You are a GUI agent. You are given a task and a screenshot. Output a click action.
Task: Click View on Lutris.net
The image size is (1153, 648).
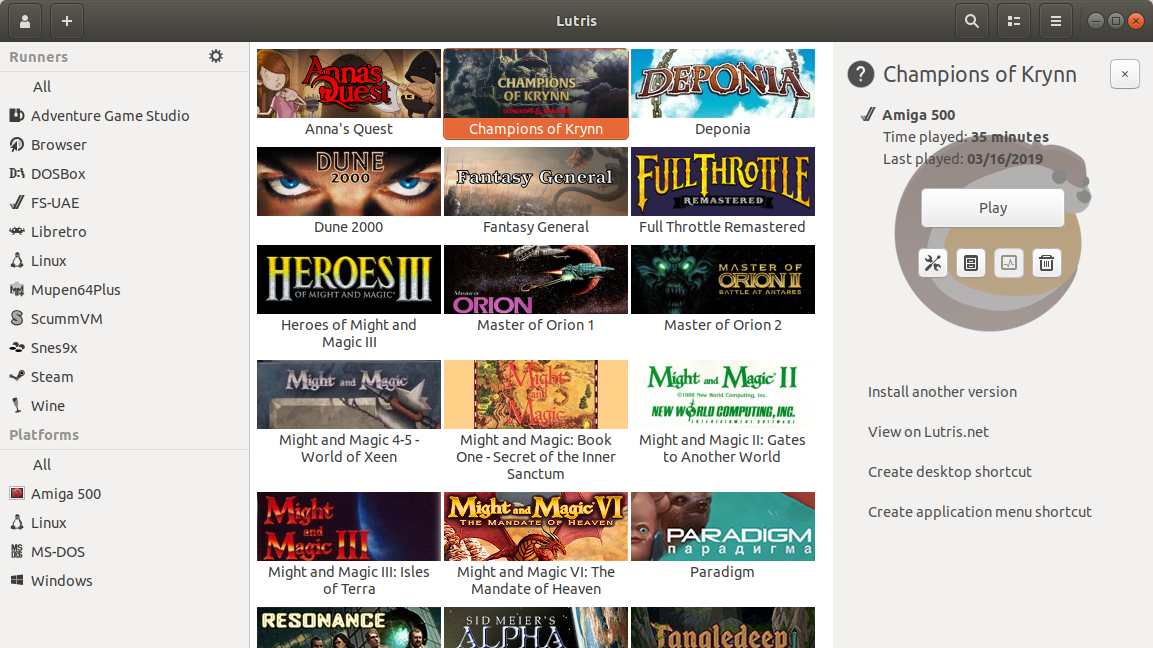[928, 432]
